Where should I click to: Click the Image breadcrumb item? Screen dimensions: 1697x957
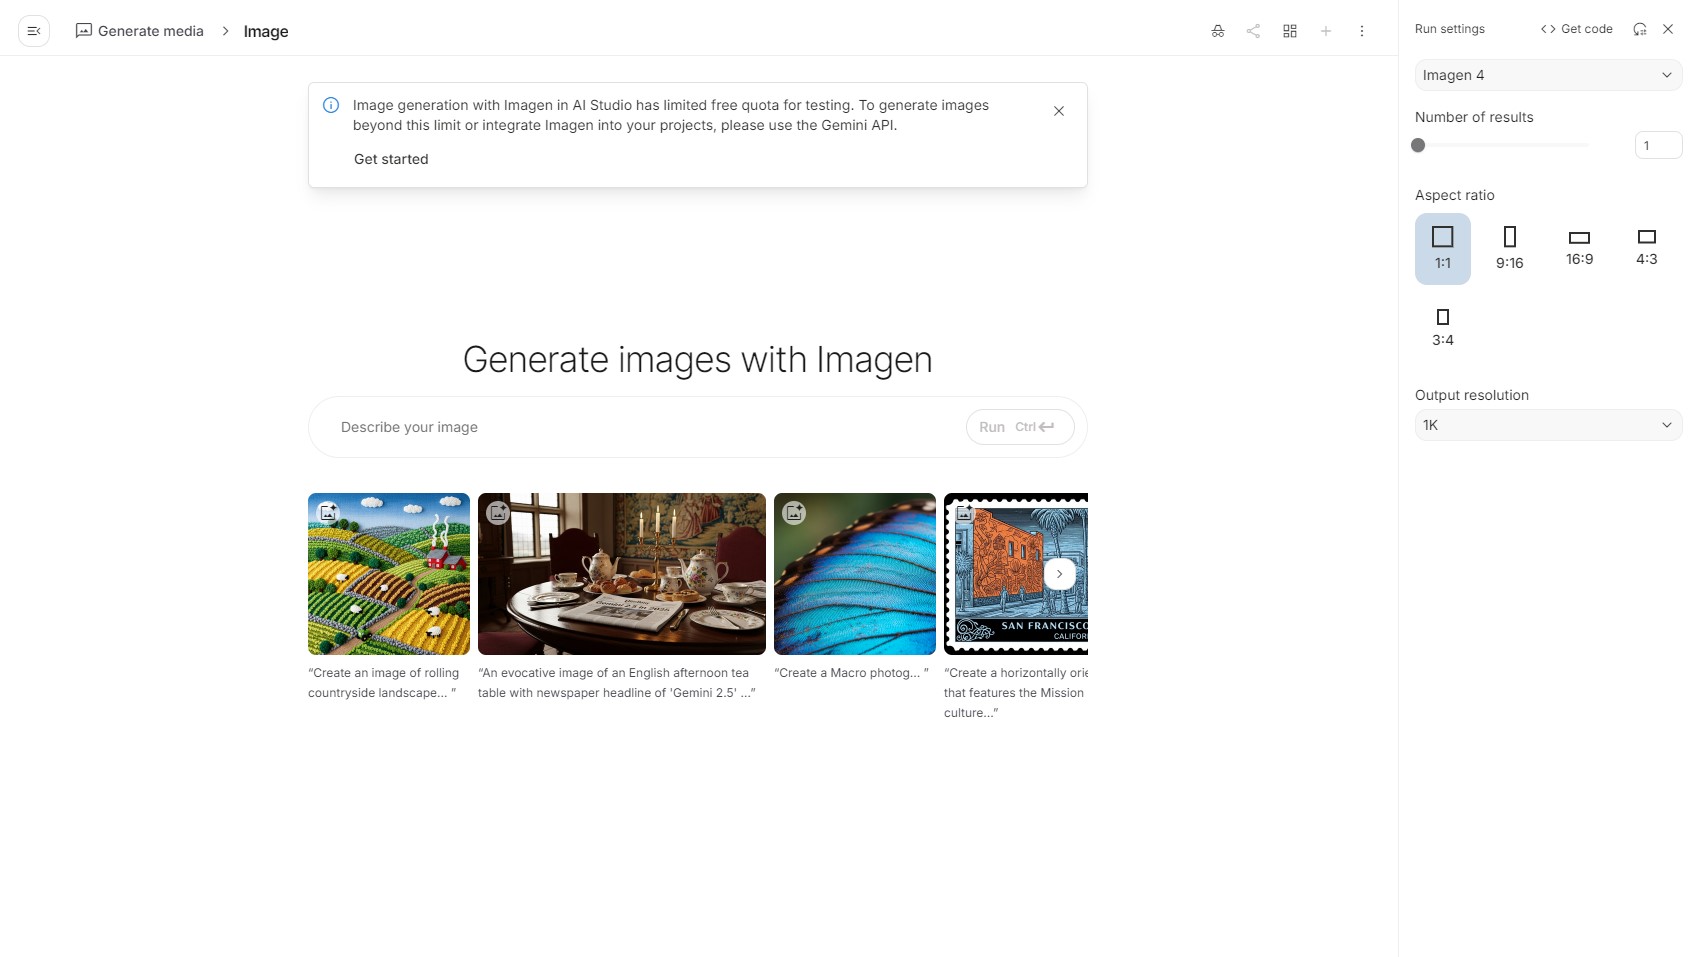[x=266, y=31]
